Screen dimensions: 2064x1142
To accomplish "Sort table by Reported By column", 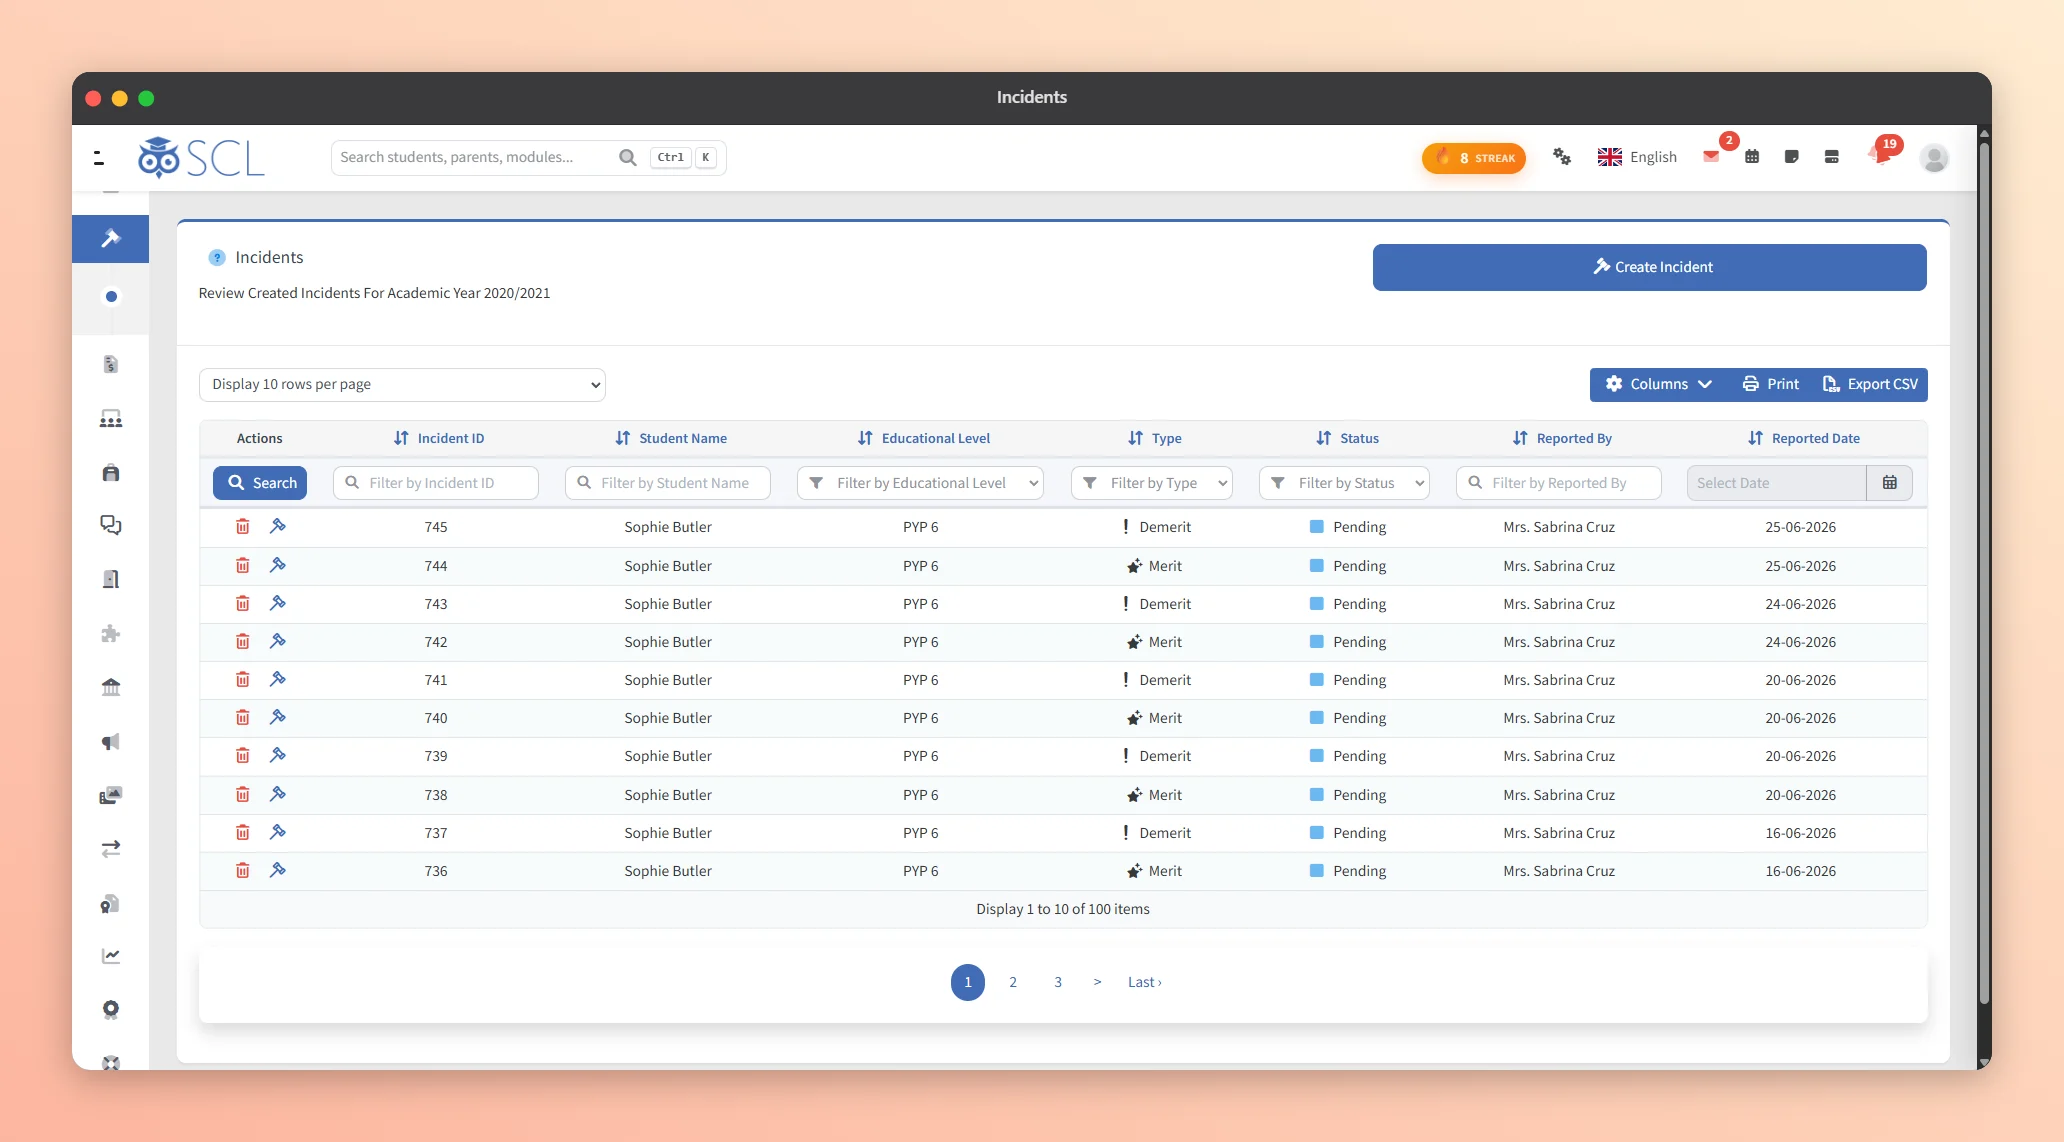I will tap(1562, 439).
